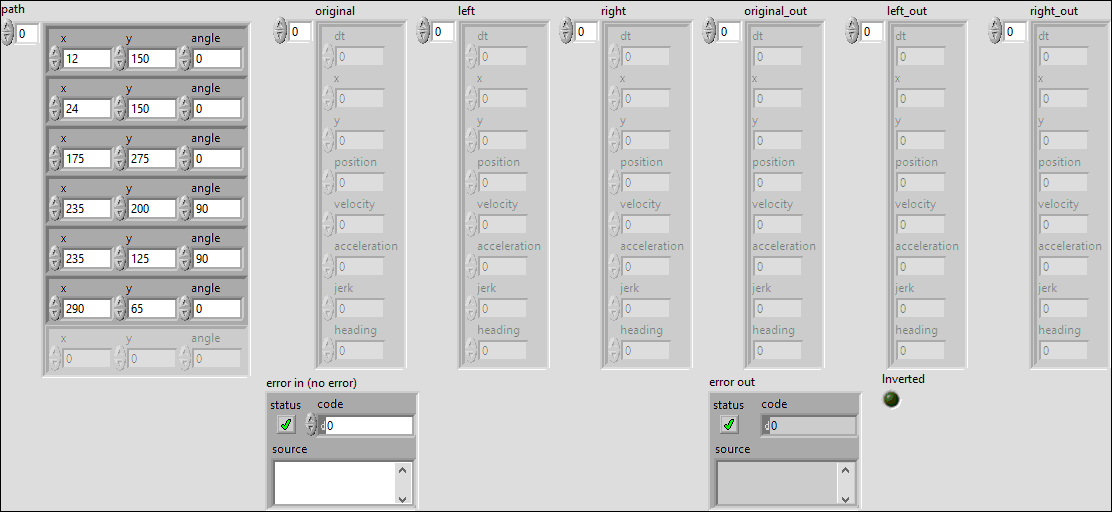Viewport: 1112px width, 512px height.
Task: Click the error in code field
Action: pyautogui.click(x=367, y=426)
